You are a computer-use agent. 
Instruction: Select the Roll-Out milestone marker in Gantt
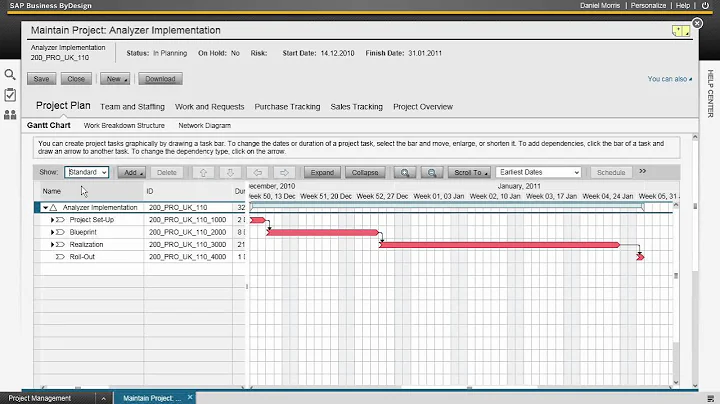point(640,257)
